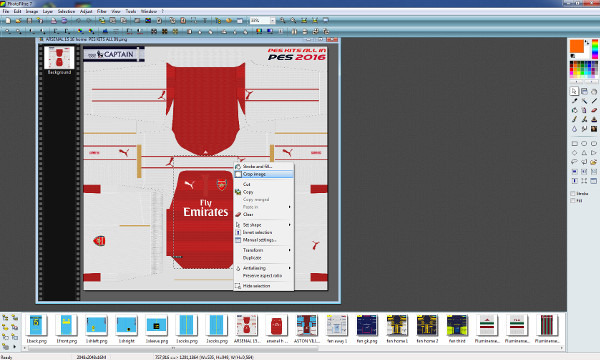This screenshot has height=360, width=600.
Task: Expand the Set shape submenu
Action: click(264, 225)
